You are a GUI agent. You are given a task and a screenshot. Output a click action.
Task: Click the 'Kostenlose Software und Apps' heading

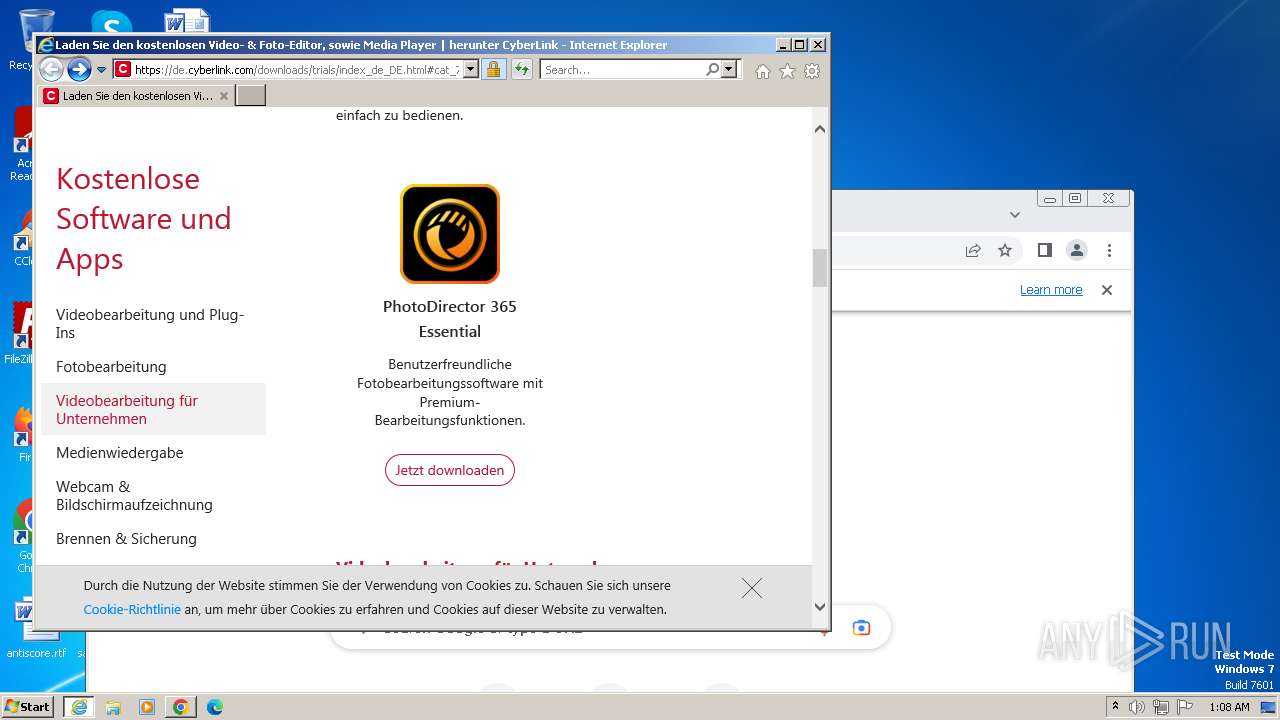pos(144,219)
